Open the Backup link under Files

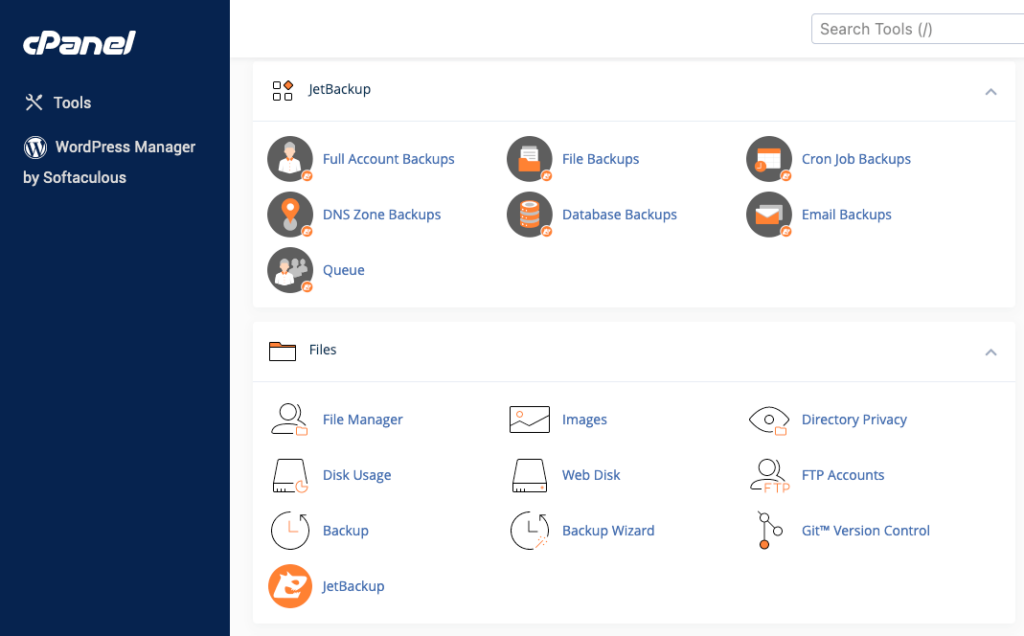pos(345,530)
